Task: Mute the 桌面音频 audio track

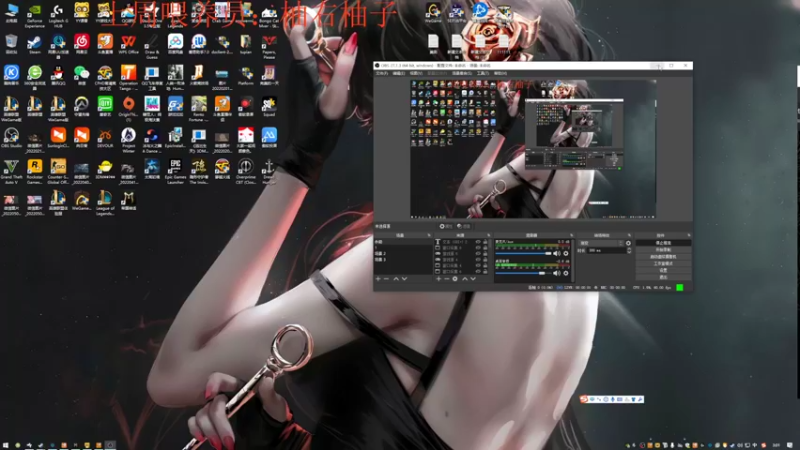Action: click(x=557, y=273)
